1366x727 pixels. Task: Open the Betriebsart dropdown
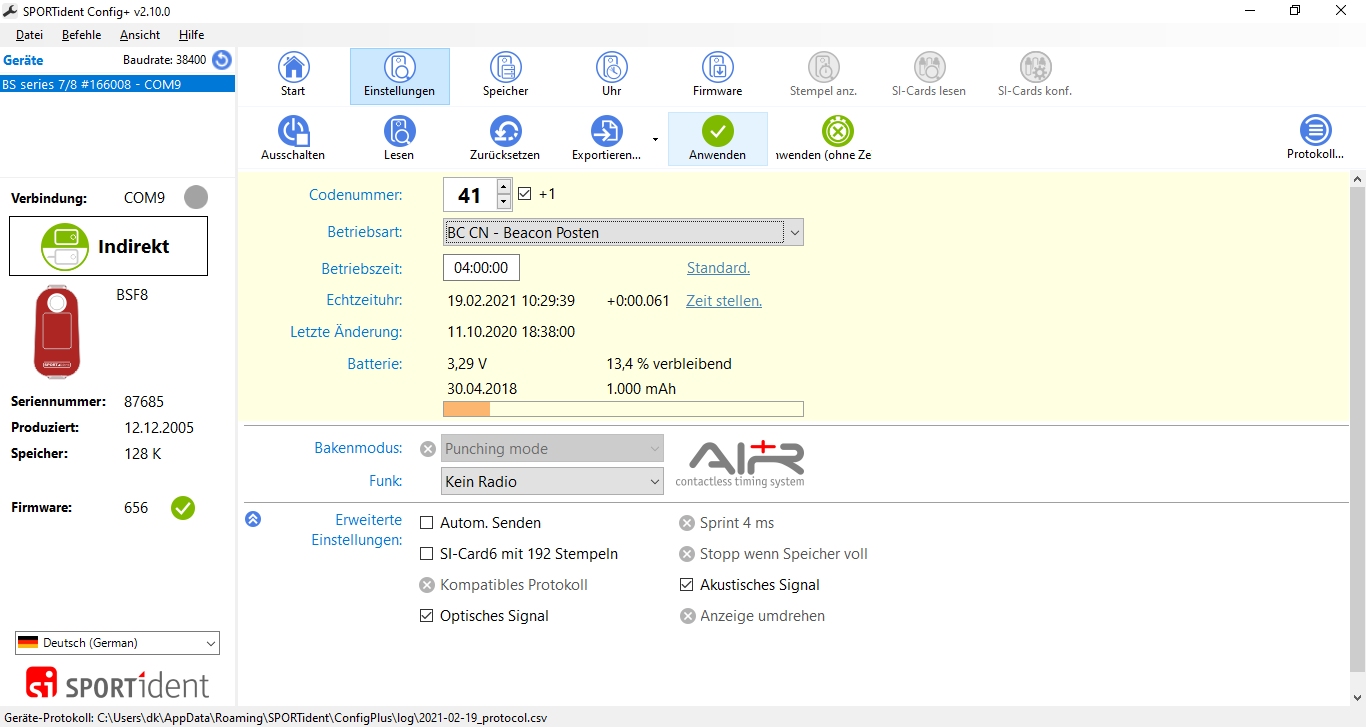[x=623, y=233]
